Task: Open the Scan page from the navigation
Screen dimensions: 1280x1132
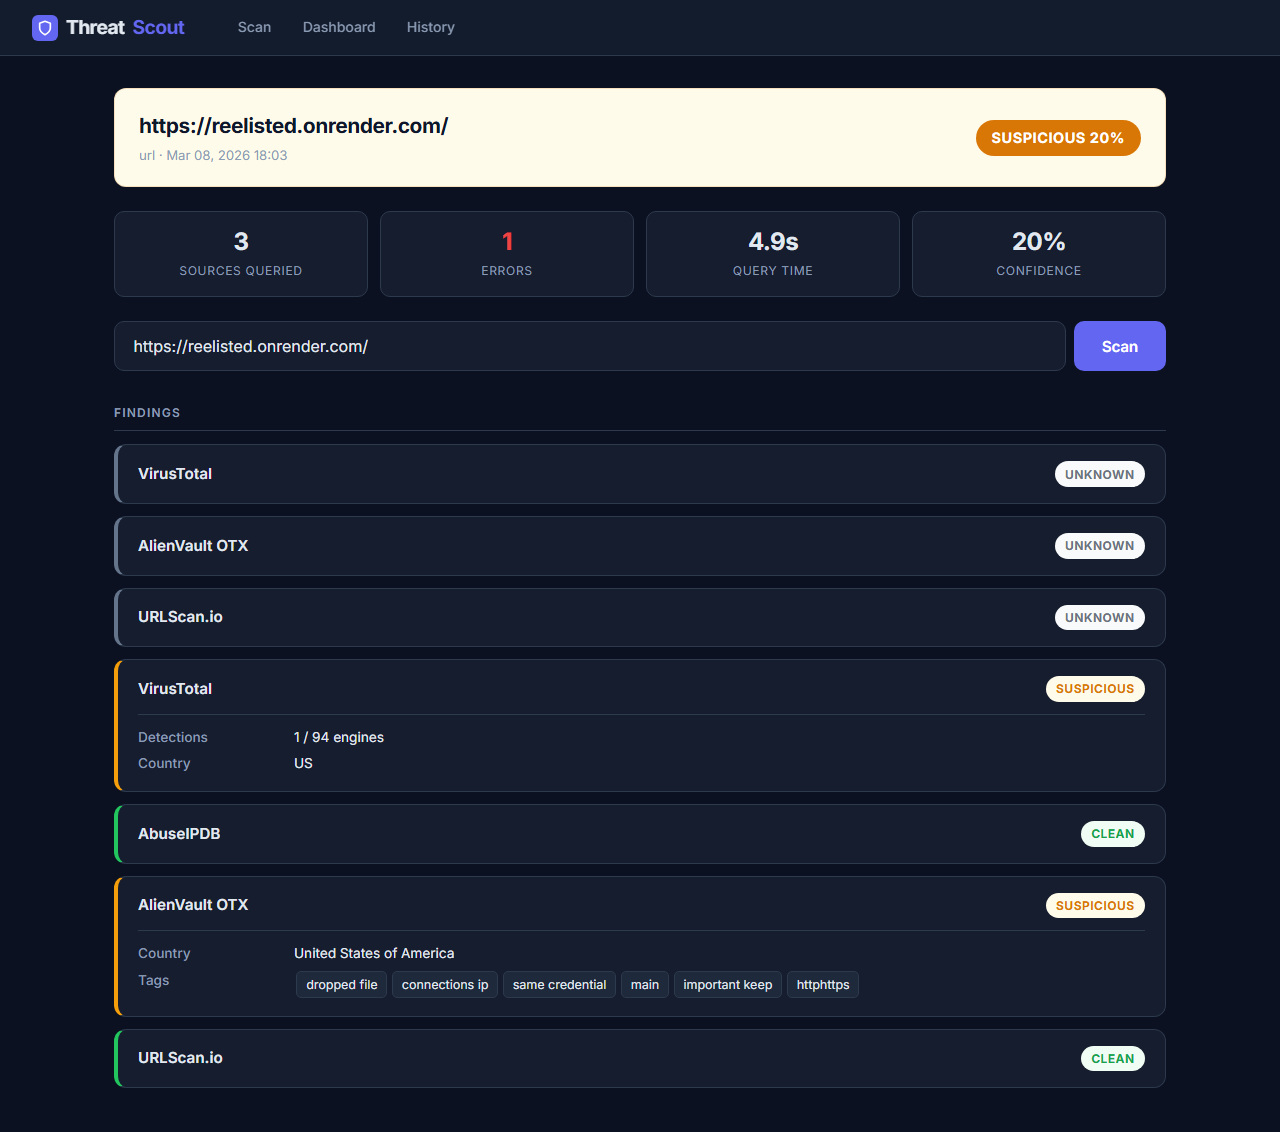Action: pyautogui.click(x=254, y=27)
